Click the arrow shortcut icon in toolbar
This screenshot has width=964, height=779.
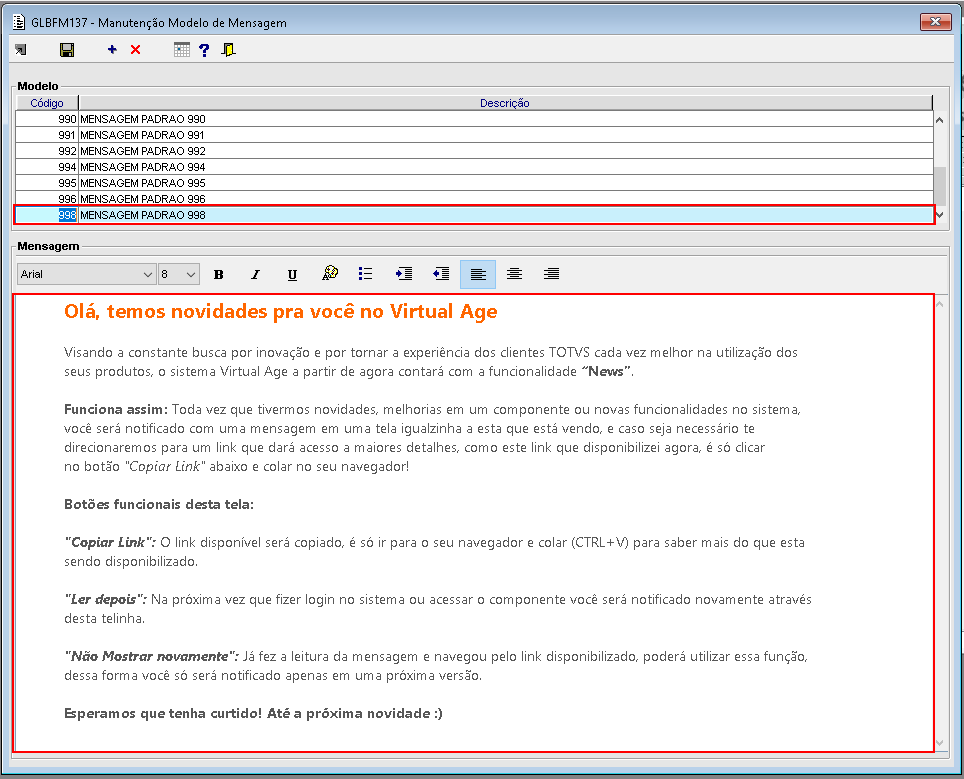[x=21, y=50]
